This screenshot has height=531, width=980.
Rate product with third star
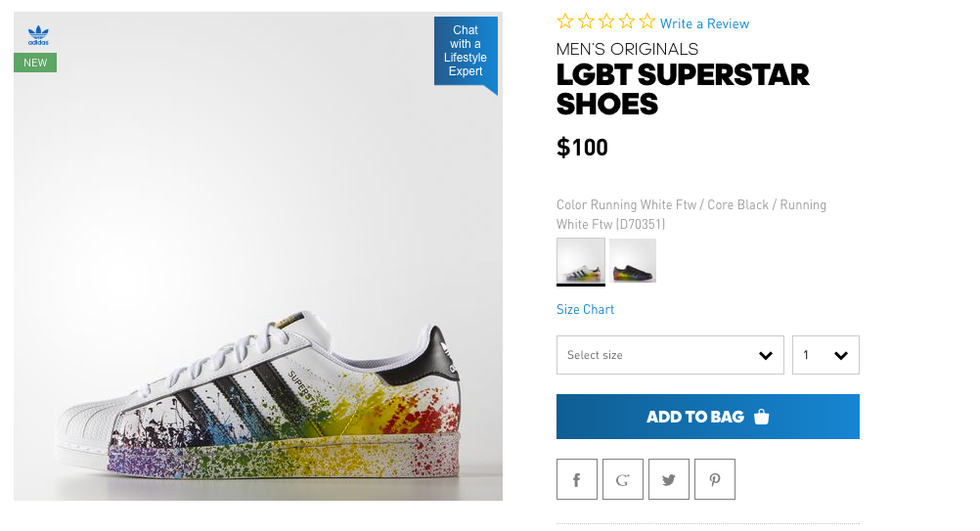coord(606,22)
